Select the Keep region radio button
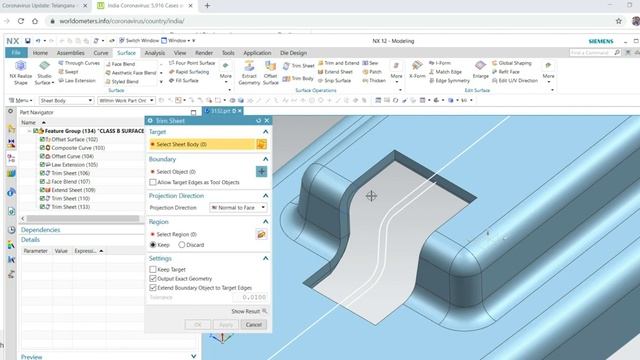 (x=153, y=245)
